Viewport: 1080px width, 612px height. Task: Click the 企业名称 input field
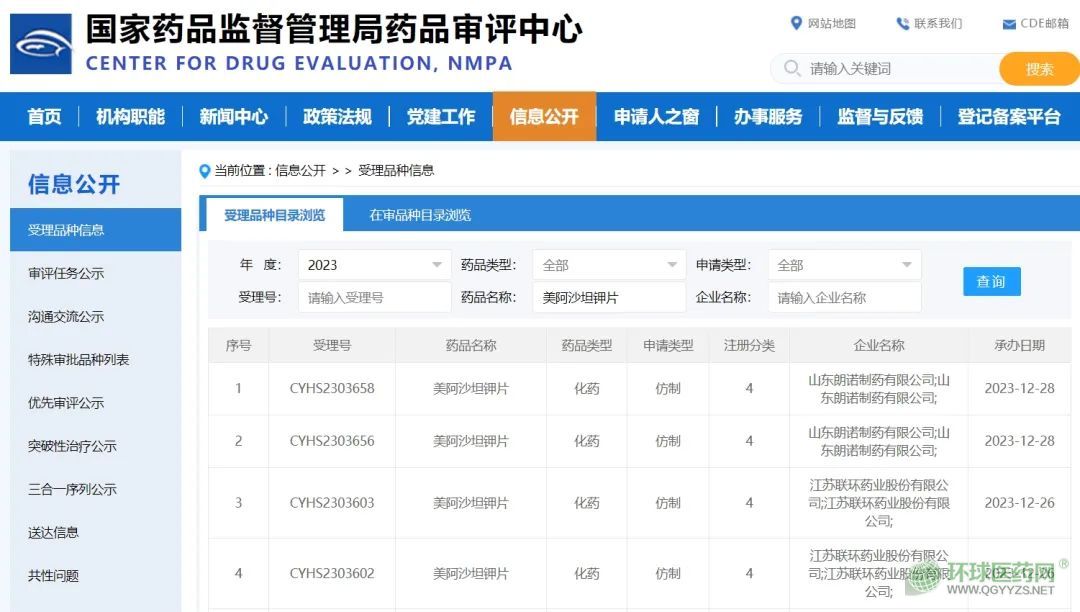pos(844,297)
